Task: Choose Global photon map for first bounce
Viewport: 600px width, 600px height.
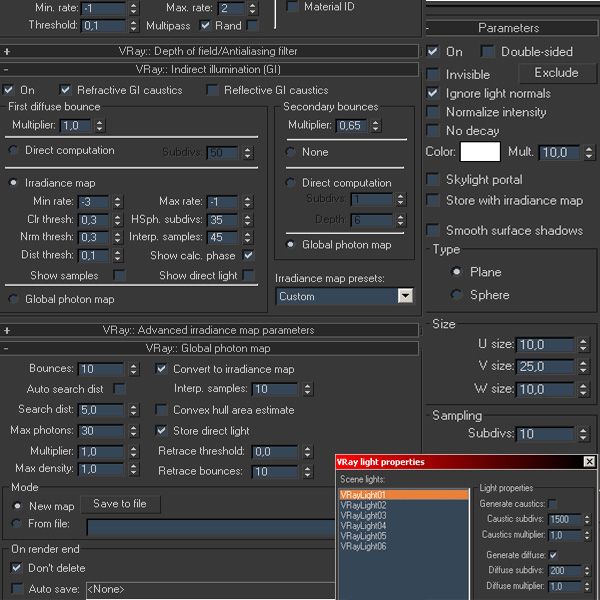Action: 13,299
